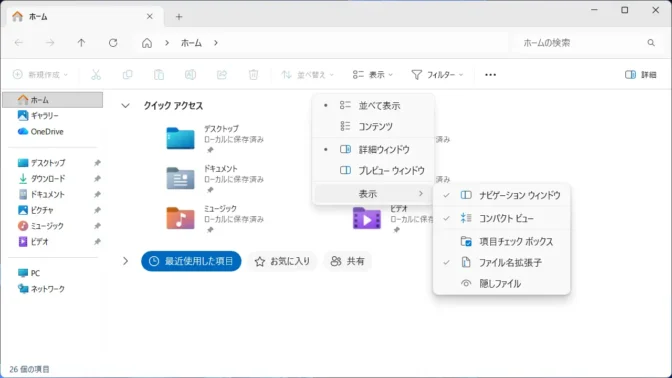Select ネットワーク in navigation pane

point(41,289)
